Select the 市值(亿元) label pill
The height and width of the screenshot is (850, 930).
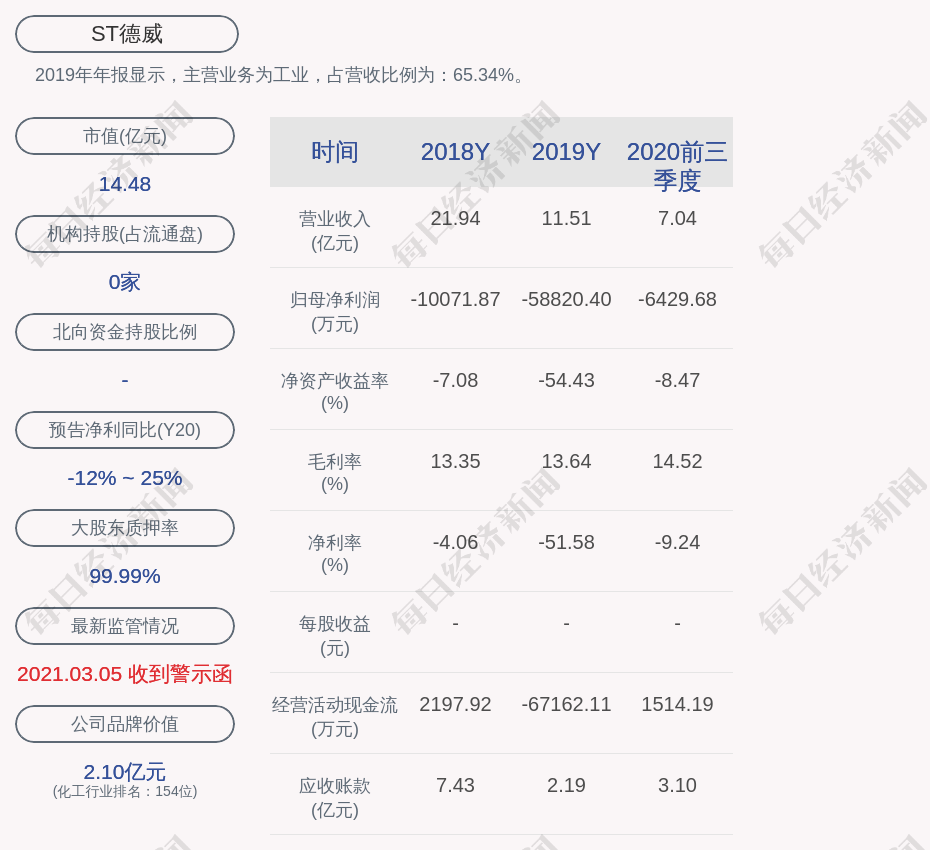pos(125,136)
